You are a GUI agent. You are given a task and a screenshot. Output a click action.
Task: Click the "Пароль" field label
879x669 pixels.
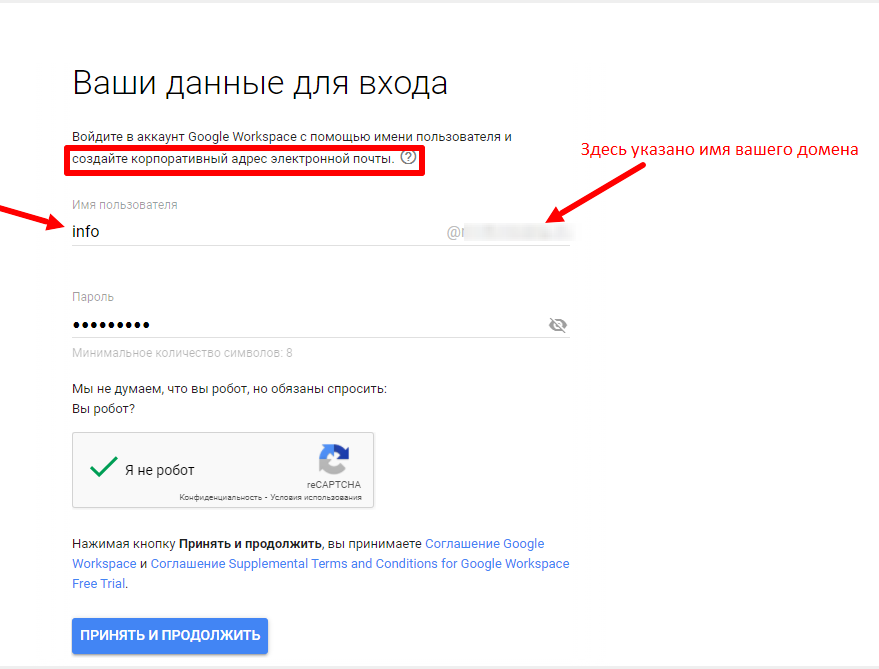pos(93,297)
